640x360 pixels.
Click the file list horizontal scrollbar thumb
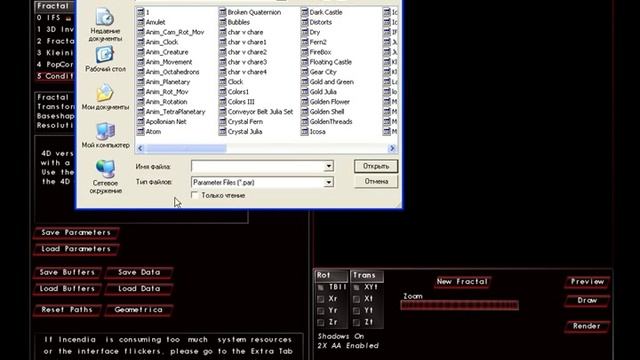tap(185, 148)
